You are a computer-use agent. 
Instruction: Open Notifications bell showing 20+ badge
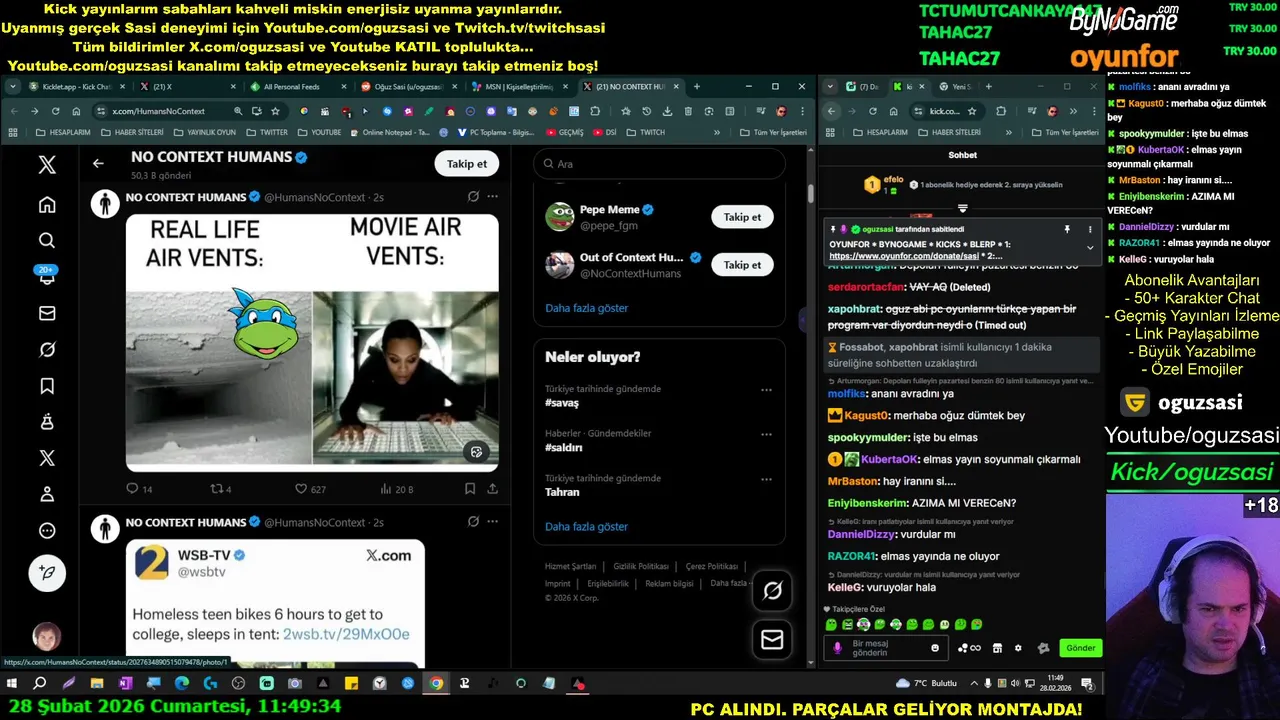47,277
